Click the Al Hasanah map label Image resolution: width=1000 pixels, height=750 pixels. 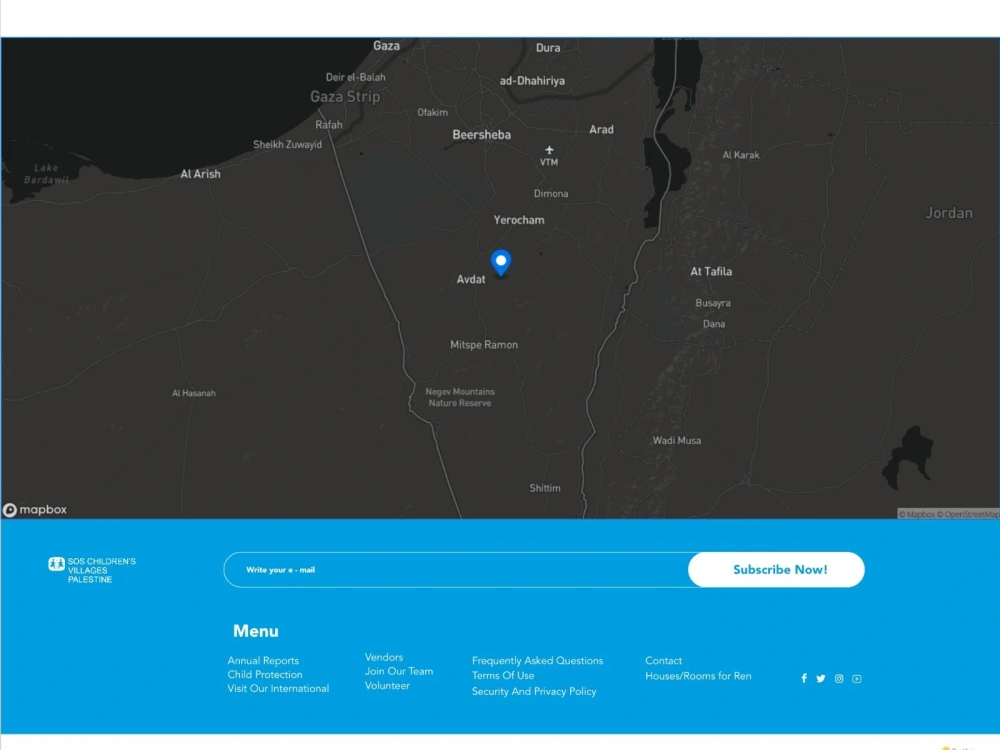pos(194,393)
